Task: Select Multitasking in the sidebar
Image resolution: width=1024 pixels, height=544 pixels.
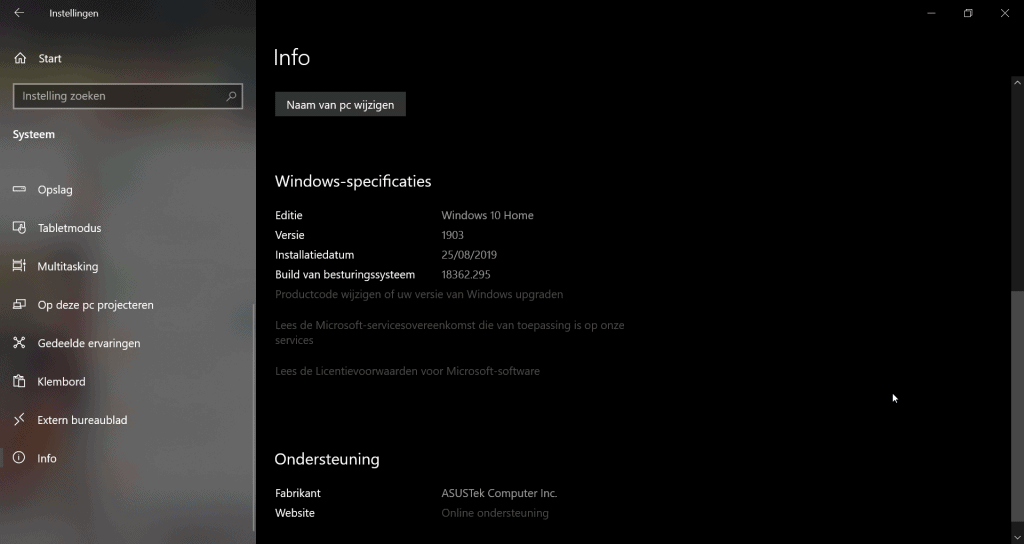Action: [x=127, y=266]
